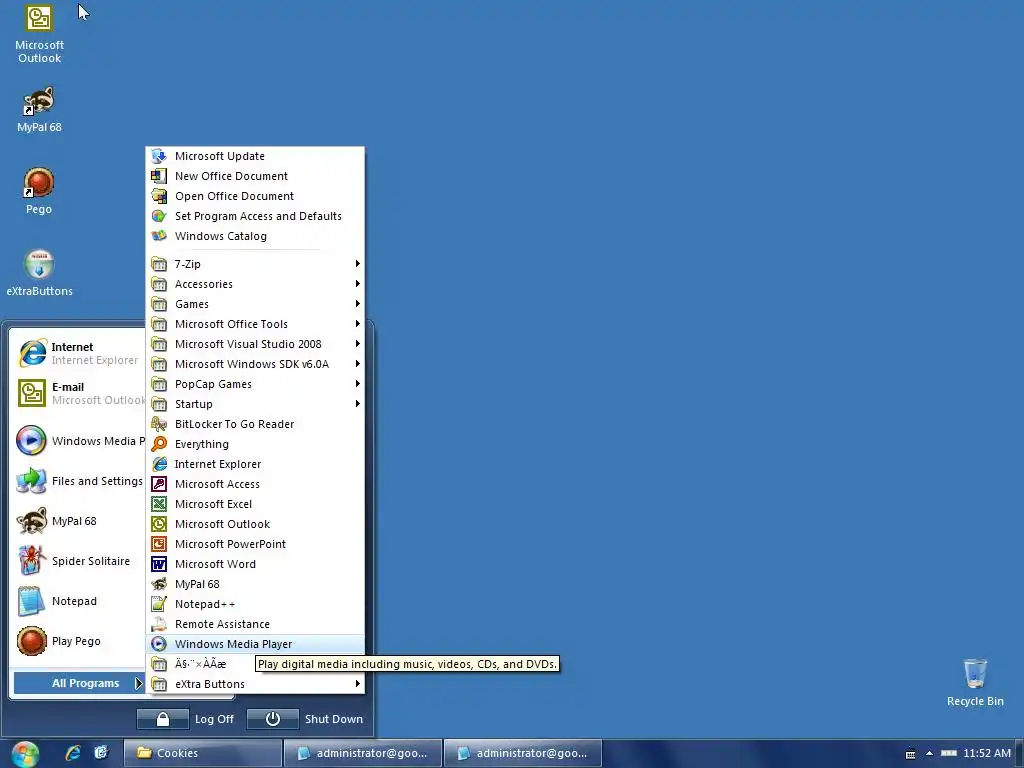The image size is (1024, 768).
Task: Expand the Games submenu arrow
Action: click(x=358, y=304)
